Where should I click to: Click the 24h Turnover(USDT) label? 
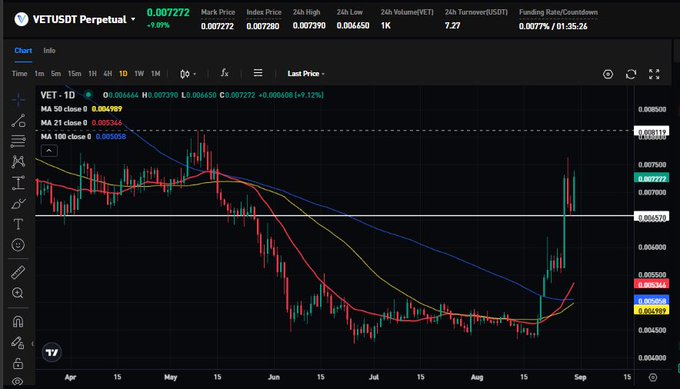pos(476,12)
